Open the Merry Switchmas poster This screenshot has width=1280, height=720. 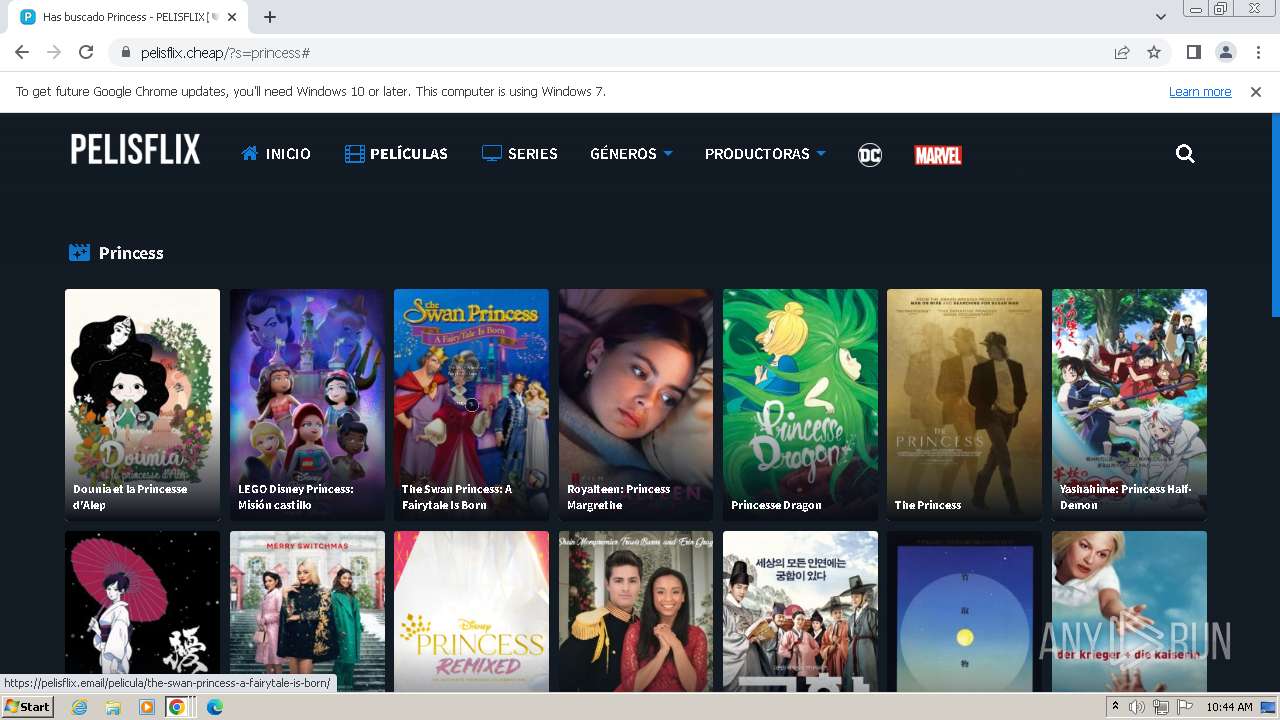(x=307, y=611)
